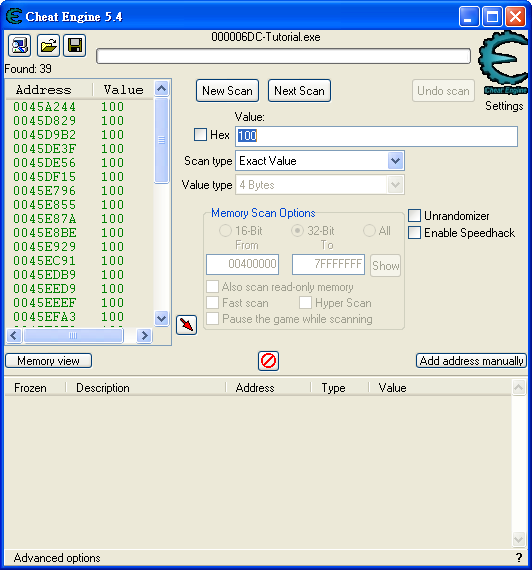Select address 0045DE3F in results
The width and height of the screenshot is (532, 570).
(44, 149)
